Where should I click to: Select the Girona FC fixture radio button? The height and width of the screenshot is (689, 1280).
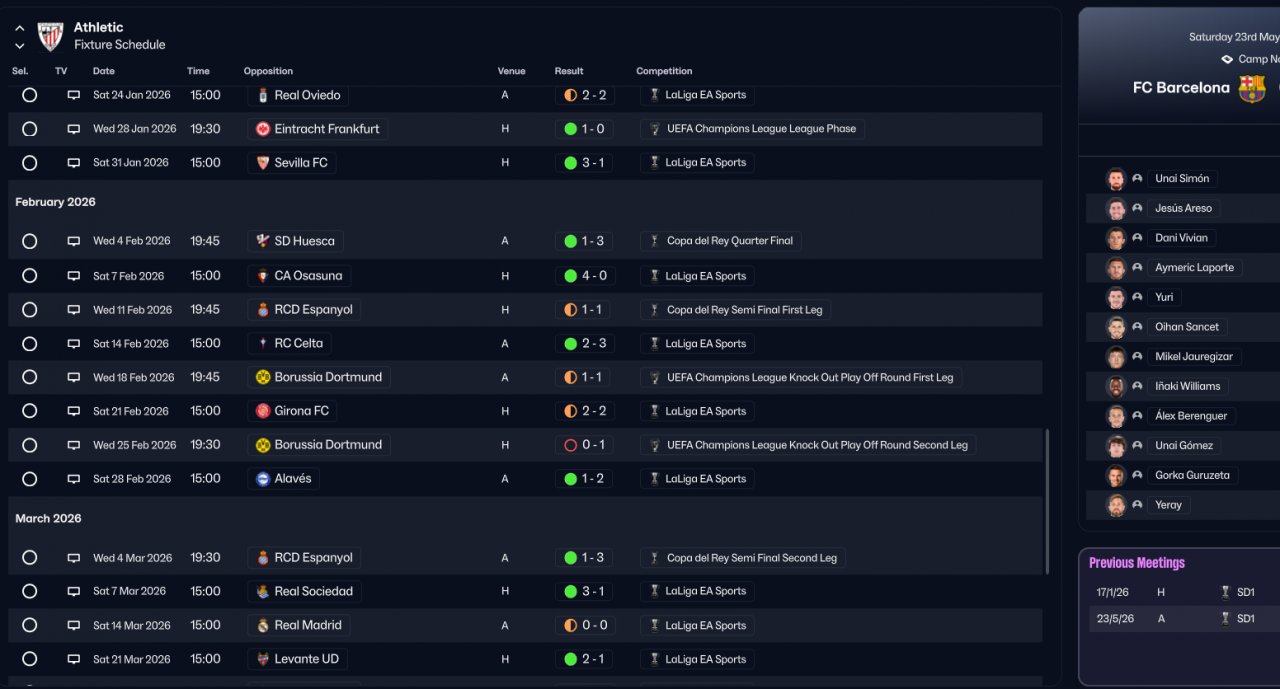tap(29, 411)
